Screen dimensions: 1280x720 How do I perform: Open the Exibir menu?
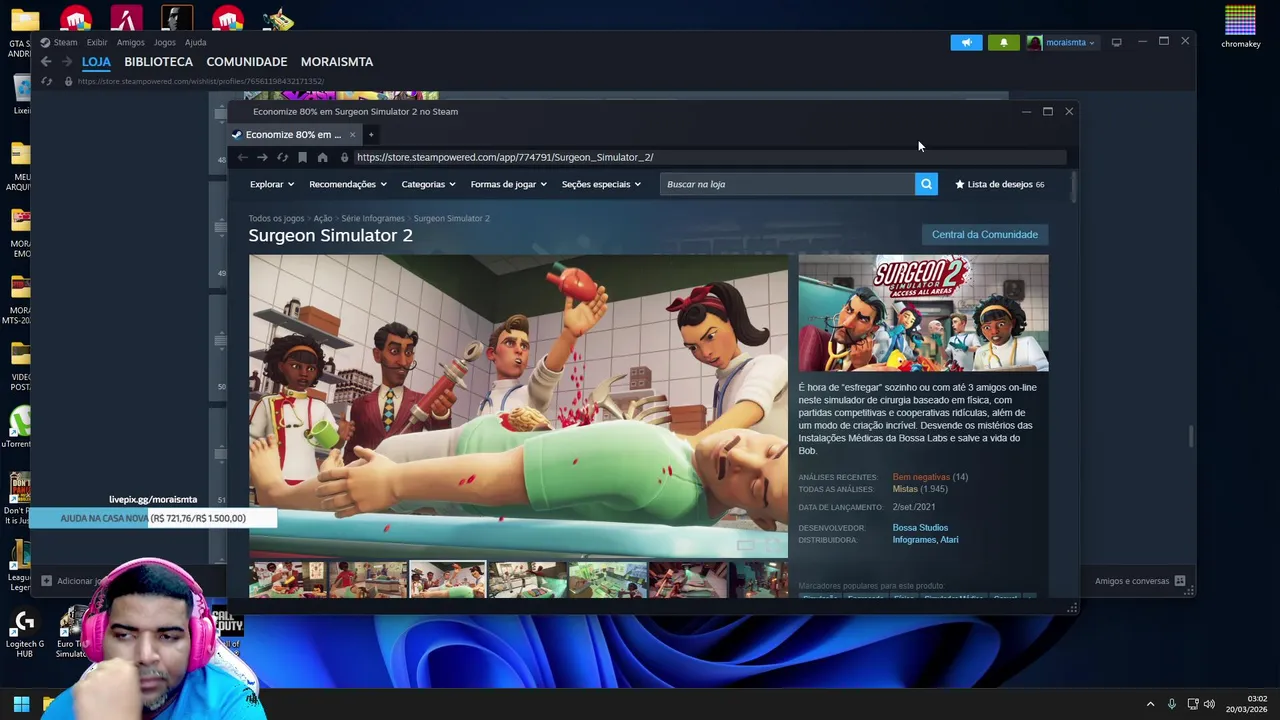pyautogui.click(x=97, y=42)
